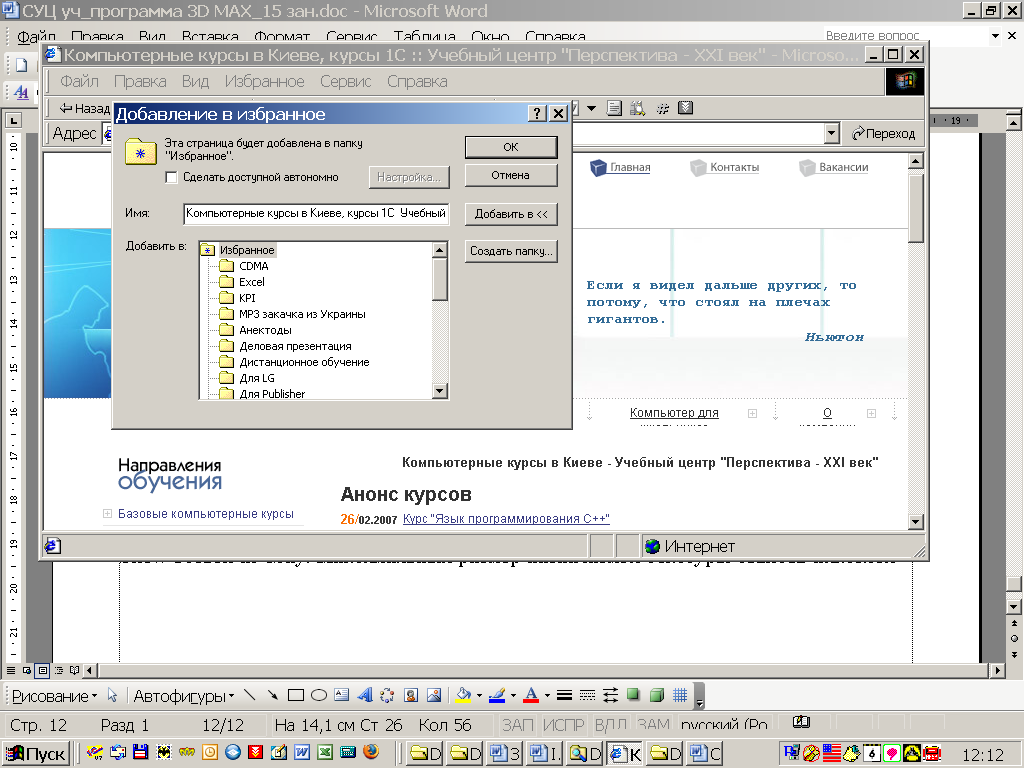The image size is (1024, 768).
Task: Select the Rectangle drawing tool
Action: coord(296,696)
